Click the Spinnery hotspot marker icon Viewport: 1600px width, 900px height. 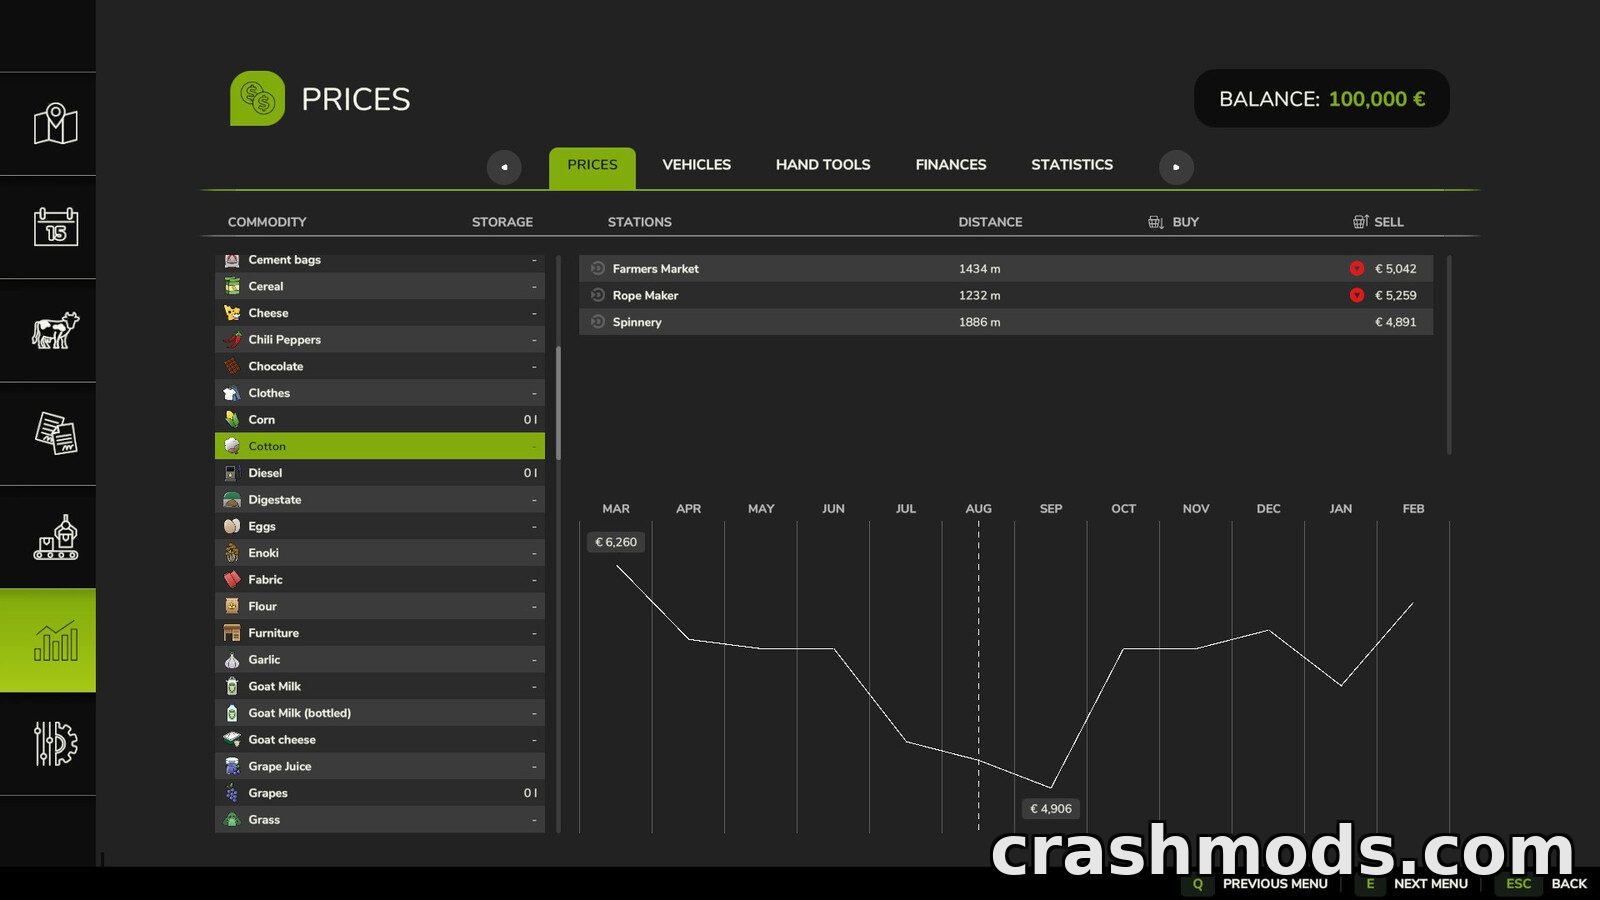(598, 322)
